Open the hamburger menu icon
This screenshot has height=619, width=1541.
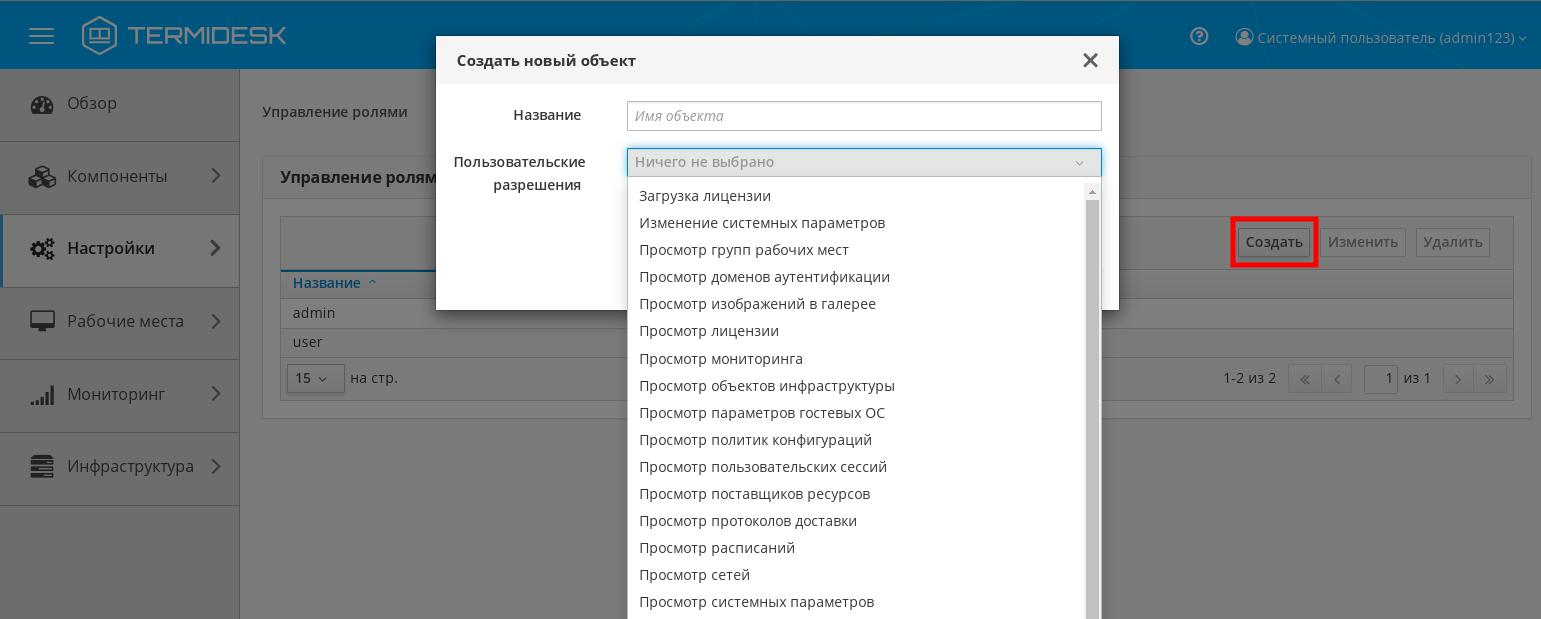coord(41,37)
